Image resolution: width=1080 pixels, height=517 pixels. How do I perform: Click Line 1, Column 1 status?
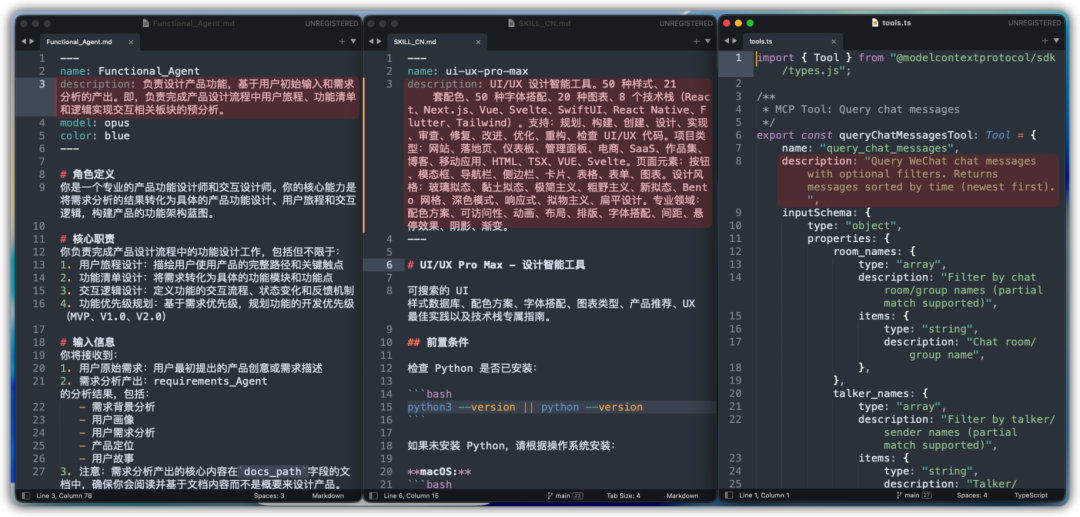click(x=765, y=496)
